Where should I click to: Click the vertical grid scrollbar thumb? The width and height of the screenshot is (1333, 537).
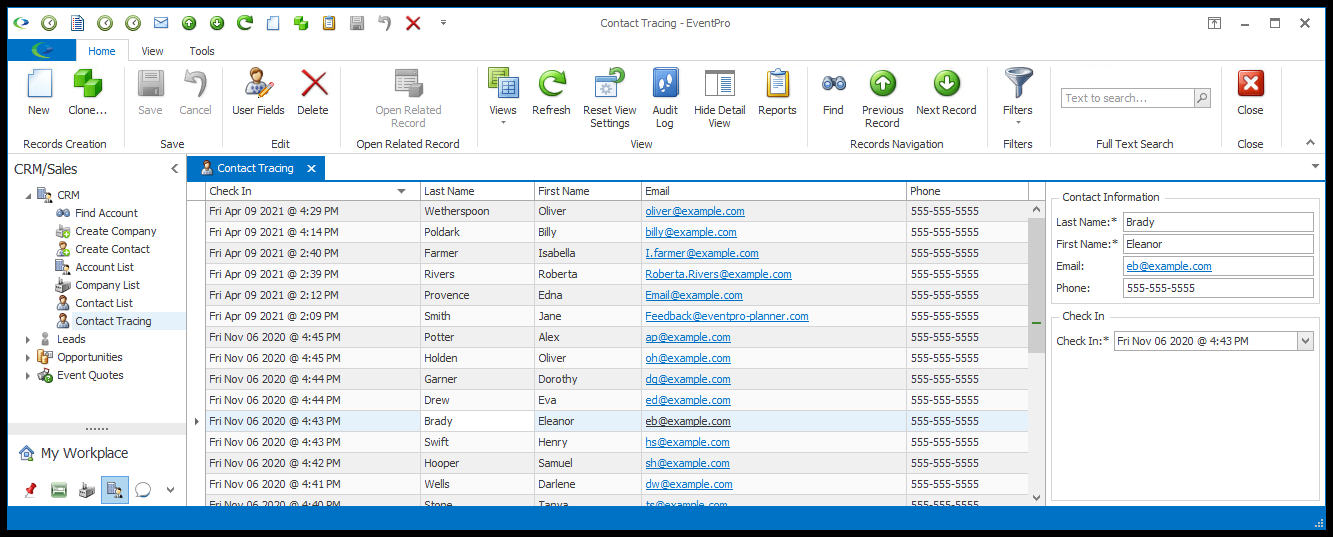[x=1036, y=285]
